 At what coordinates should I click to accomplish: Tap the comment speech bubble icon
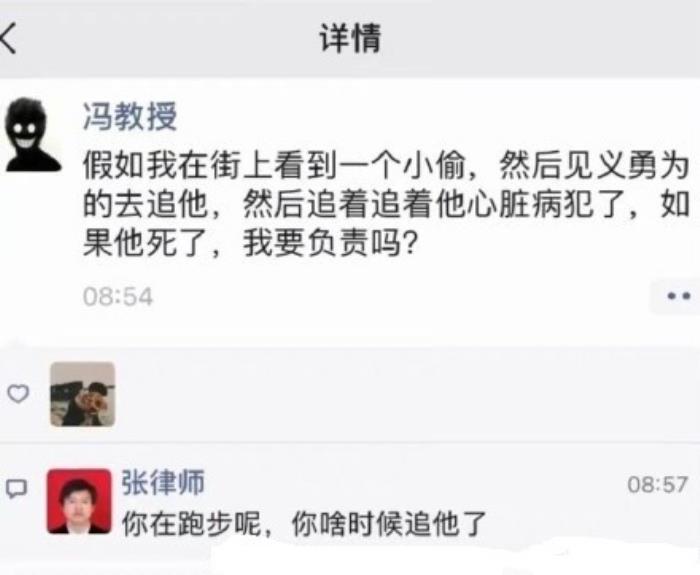click(x=17, y=488)
